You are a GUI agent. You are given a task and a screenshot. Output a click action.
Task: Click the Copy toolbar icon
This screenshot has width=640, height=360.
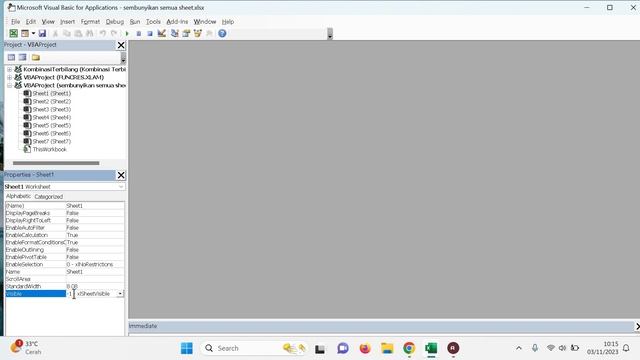point(67,33)
